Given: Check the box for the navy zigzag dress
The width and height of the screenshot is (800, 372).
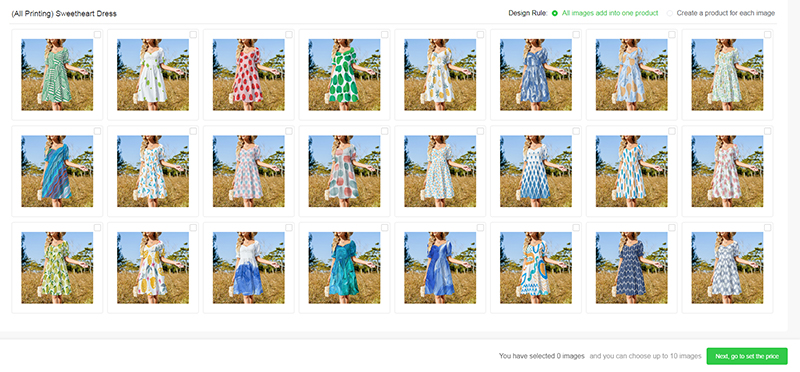Looking at the screenshot, I should (x=672, y=228).
